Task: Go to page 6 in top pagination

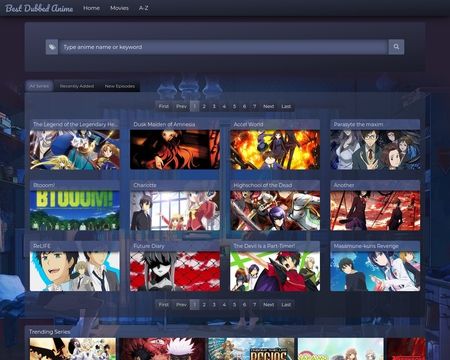Action: point(244,106)
